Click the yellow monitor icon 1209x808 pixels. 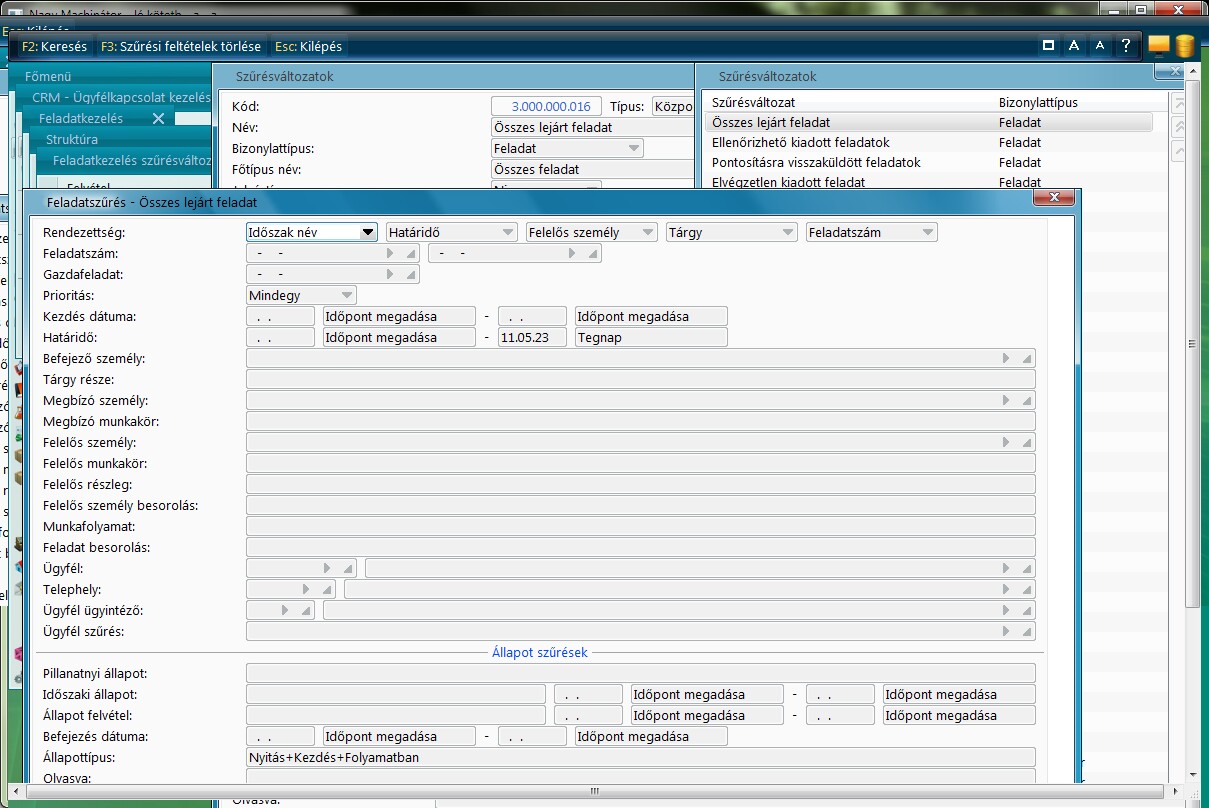pos(1159,45)
